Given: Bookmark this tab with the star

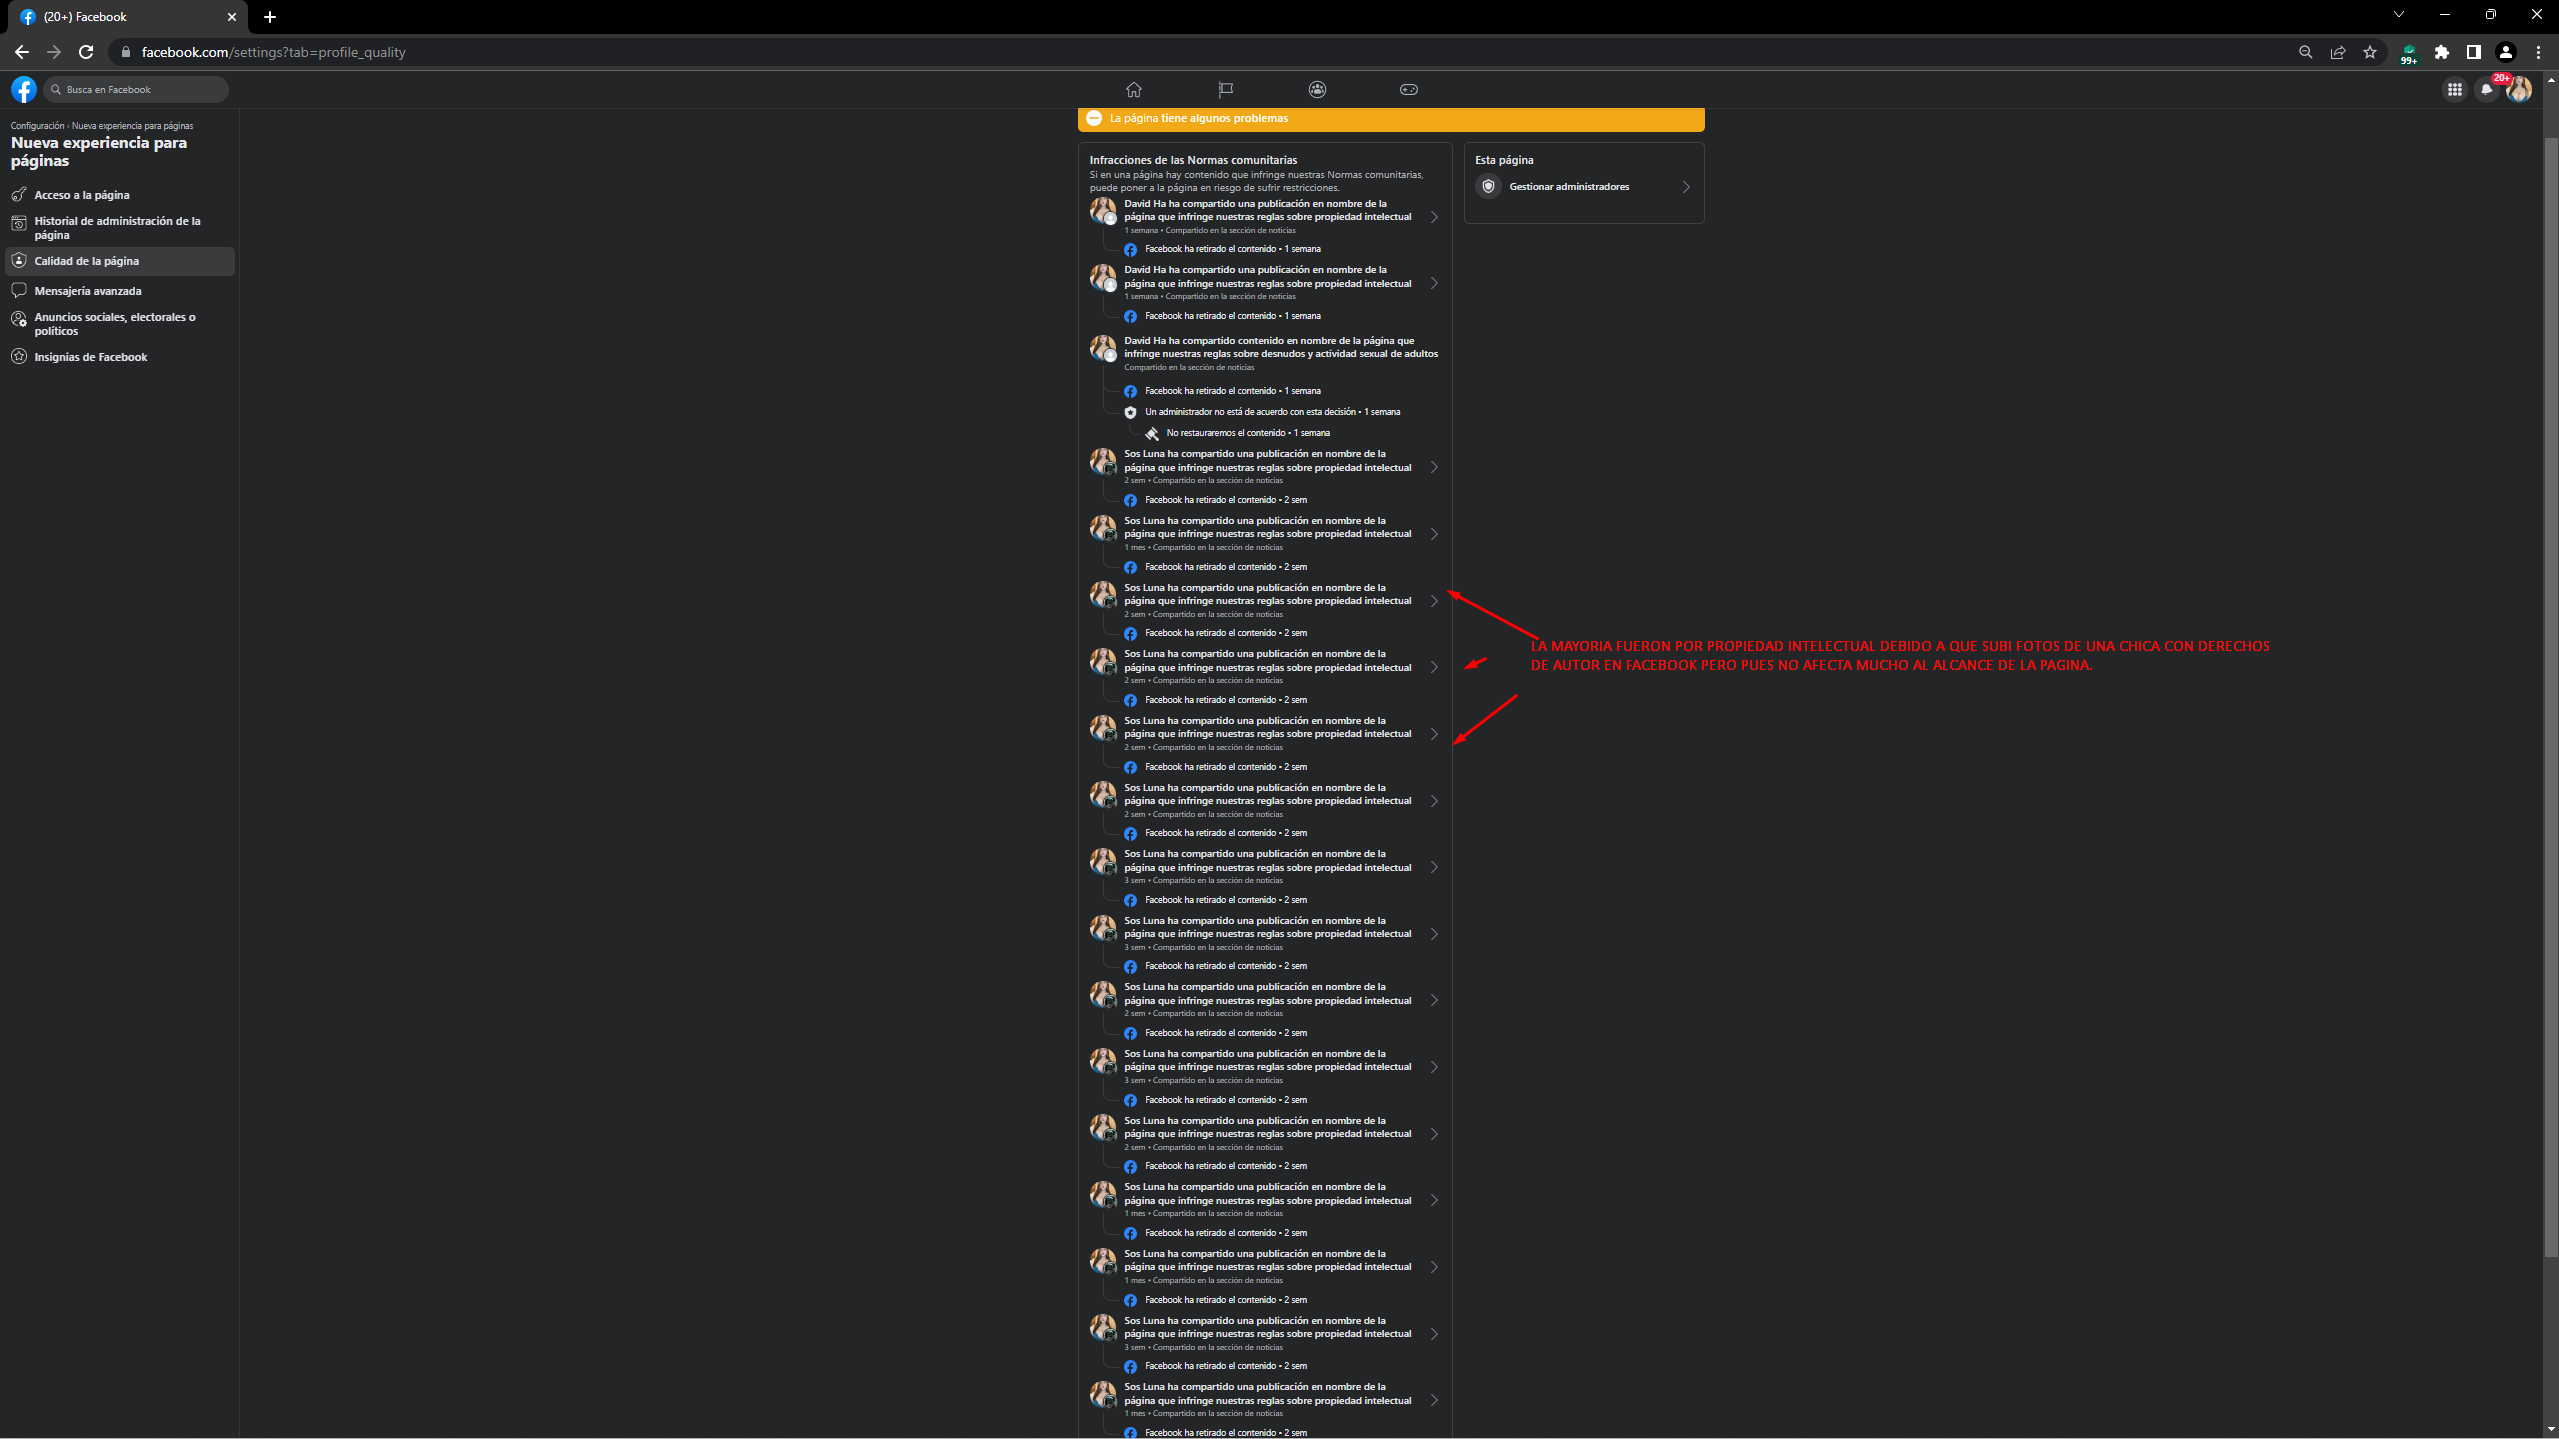Looking at the screenshot, I should (2369, 52).
